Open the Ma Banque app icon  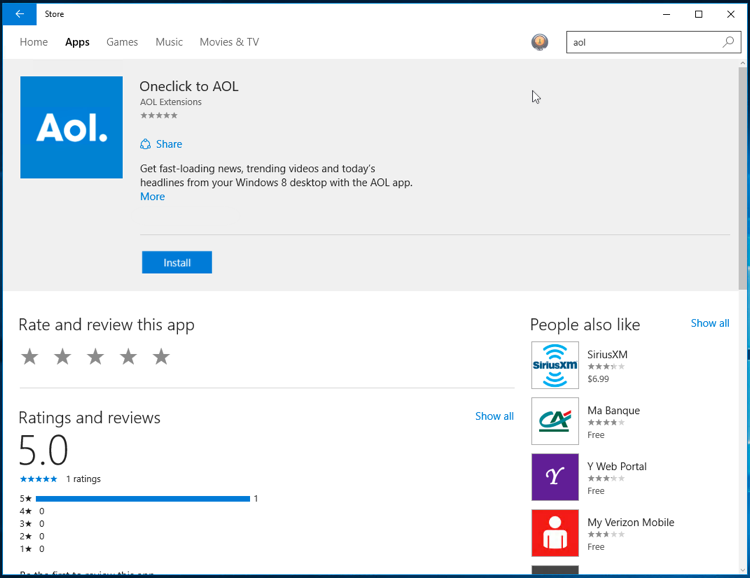pos(555,421)
